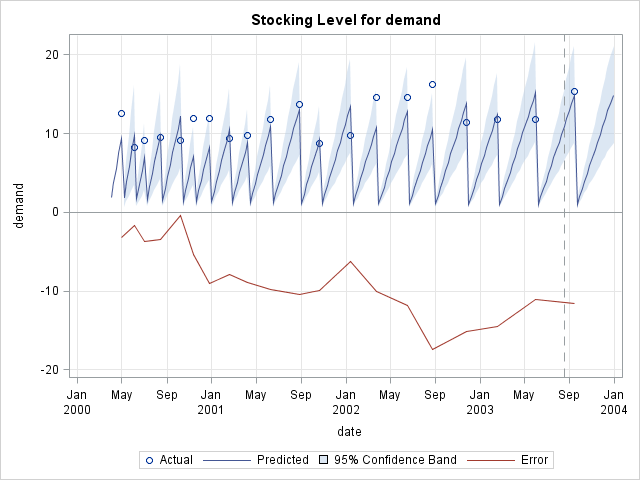Screen dimensions: 640x480
Task: Click the y-axis tick value 20
Action: (x=52, y=55)
